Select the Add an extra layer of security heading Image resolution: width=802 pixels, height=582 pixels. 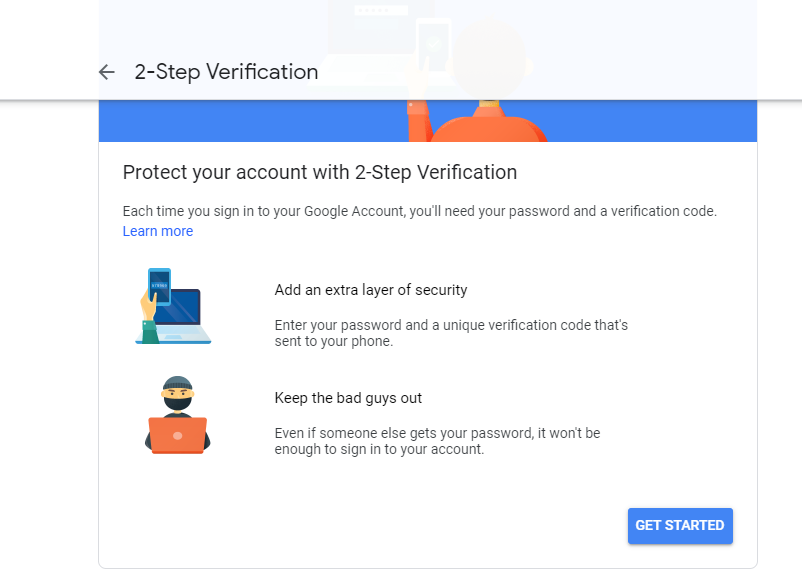click(371, 290)
